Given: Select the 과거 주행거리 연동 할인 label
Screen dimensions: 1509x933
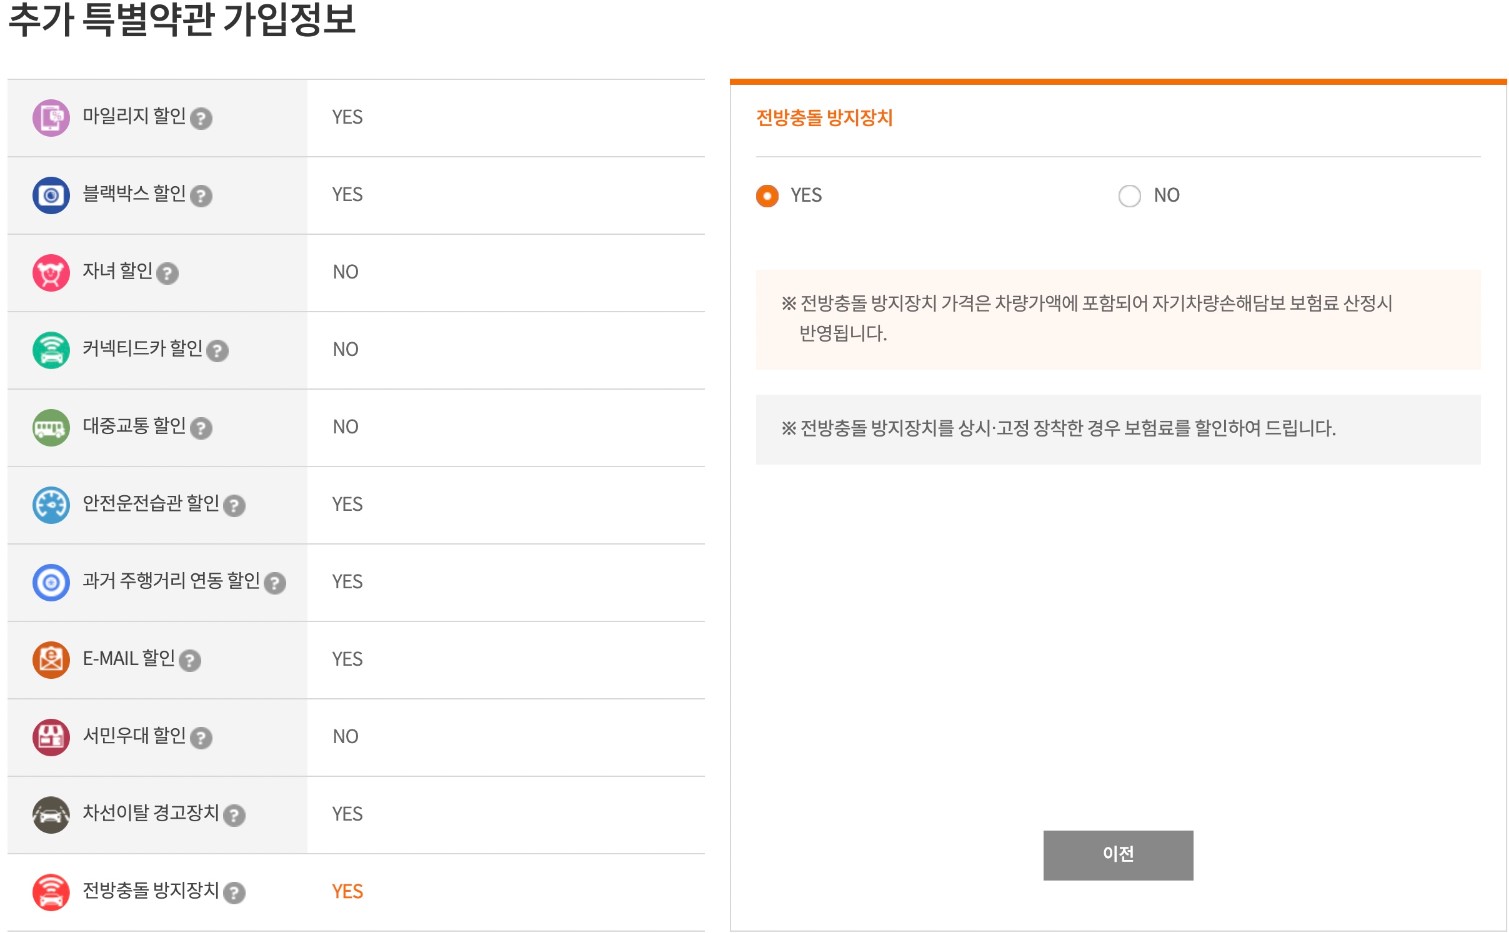Looking at the screenshot, I should click(x=171, y=581).
